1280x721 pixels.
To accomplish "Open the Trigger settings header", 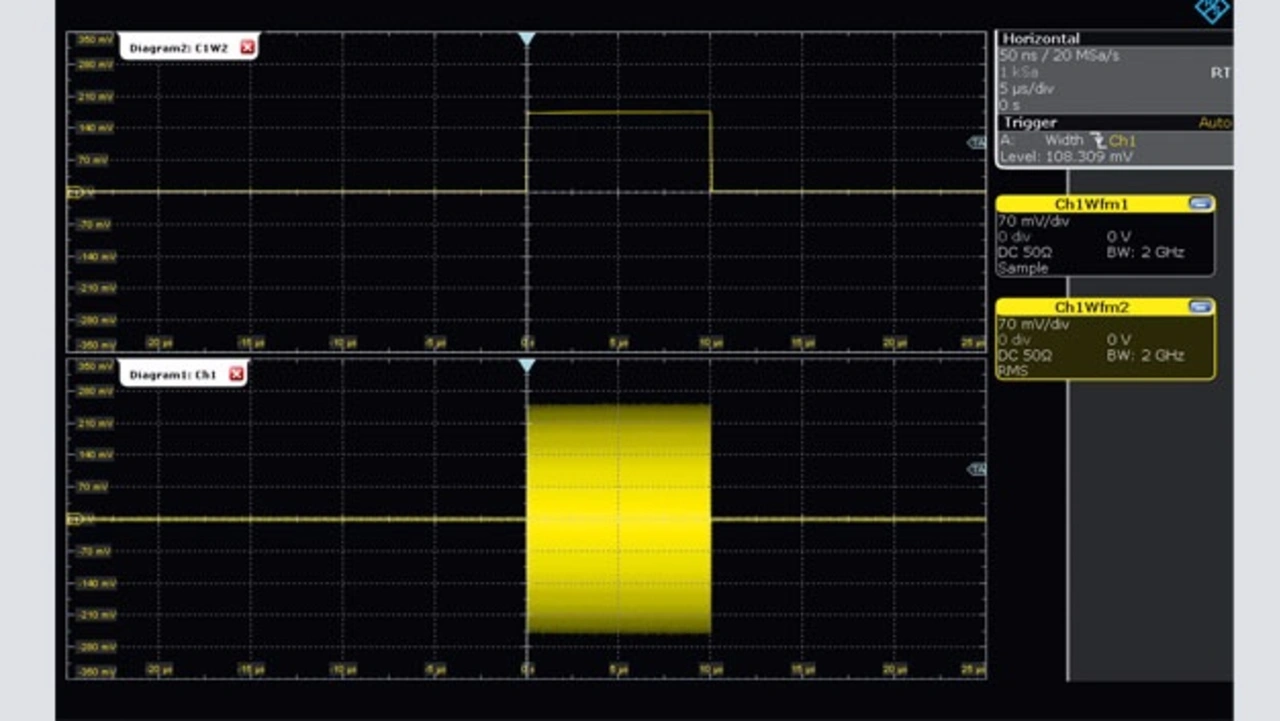I will pos(1030,123).
